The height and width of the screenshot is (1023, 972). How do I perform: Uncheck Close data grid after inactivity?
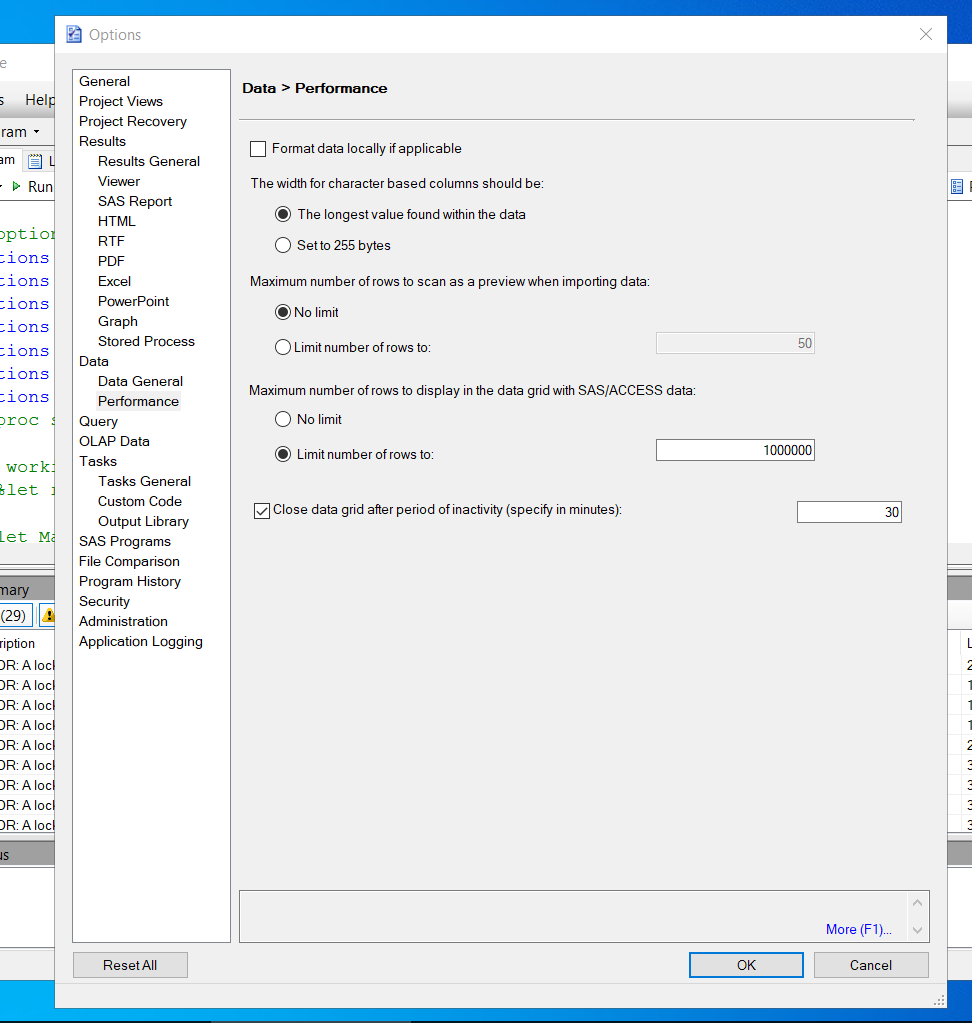pyautogui.click(x=262, y=510)
